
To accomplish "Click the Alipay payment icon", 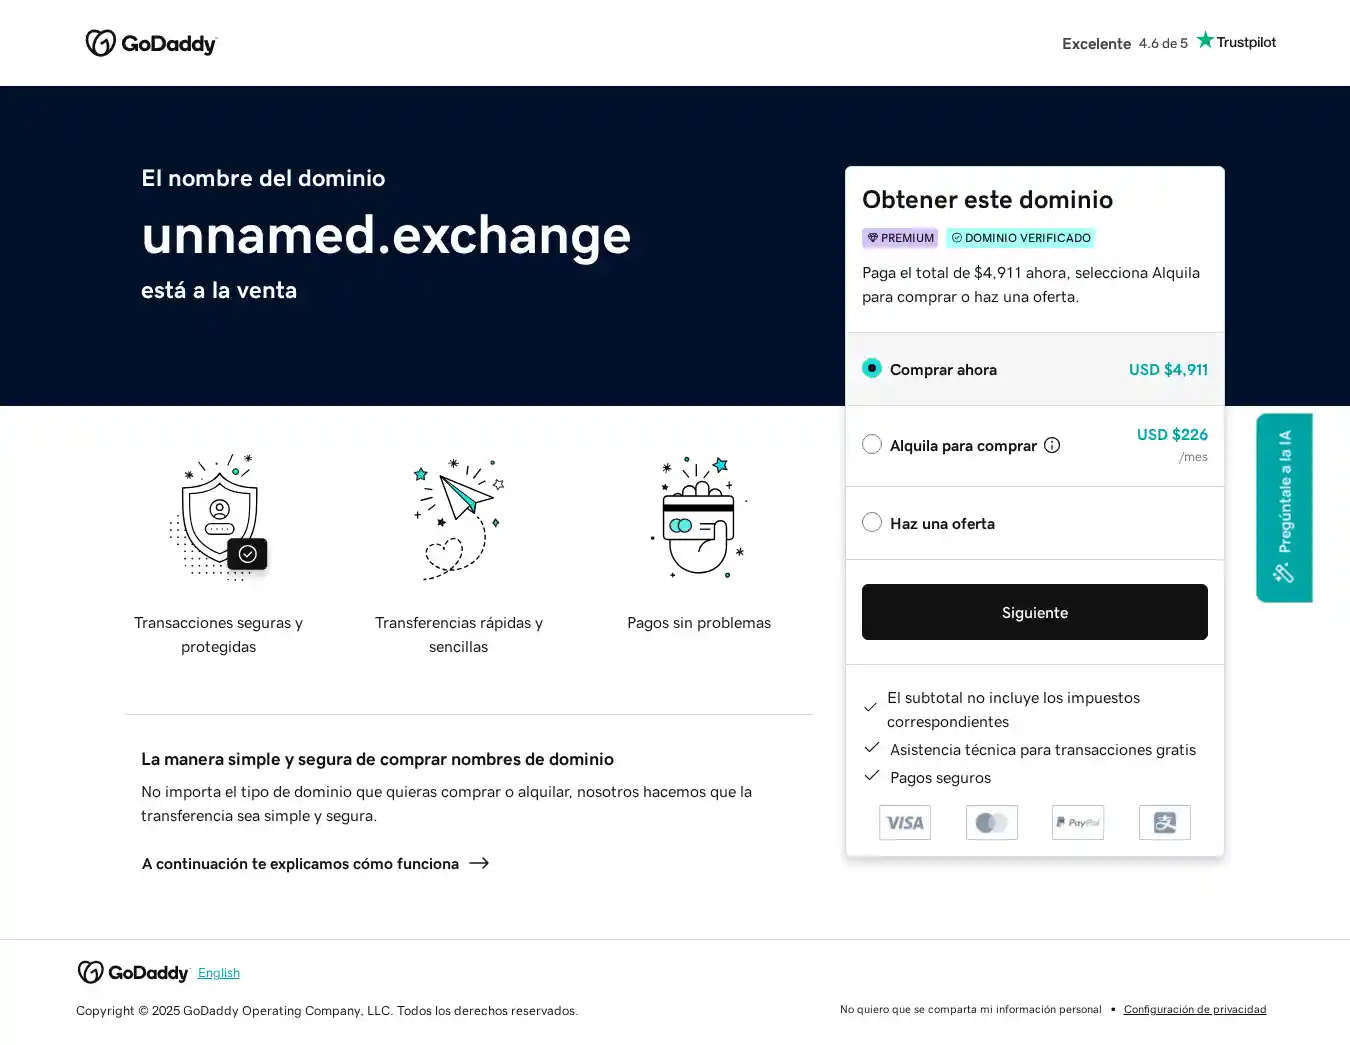I will pyautogui.click(x=1165, y=822).
